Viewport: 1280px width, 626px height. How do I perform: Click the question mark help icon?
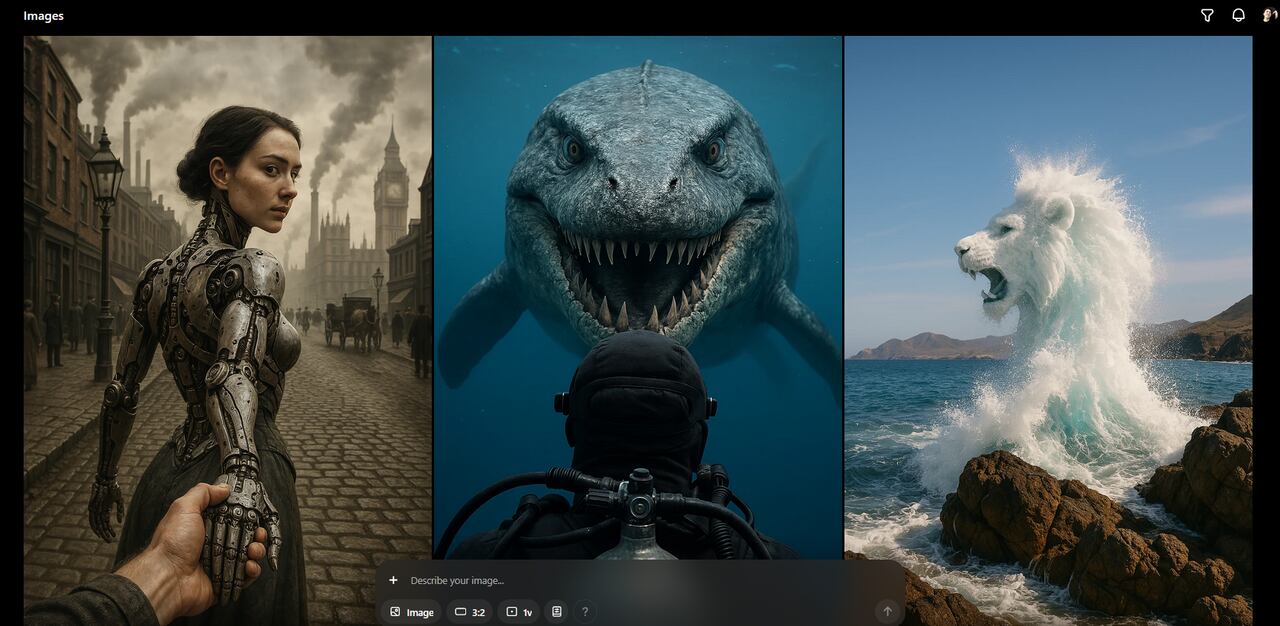coord(585,612)
